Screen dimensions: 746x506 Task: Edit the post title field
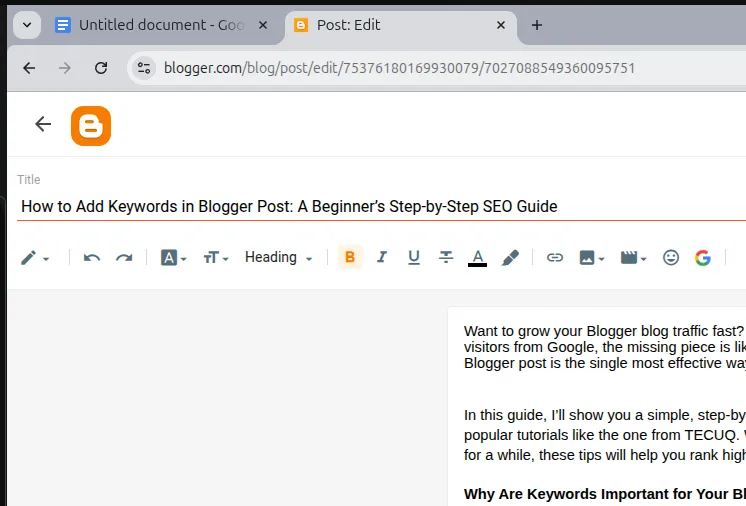click(382, 206)
